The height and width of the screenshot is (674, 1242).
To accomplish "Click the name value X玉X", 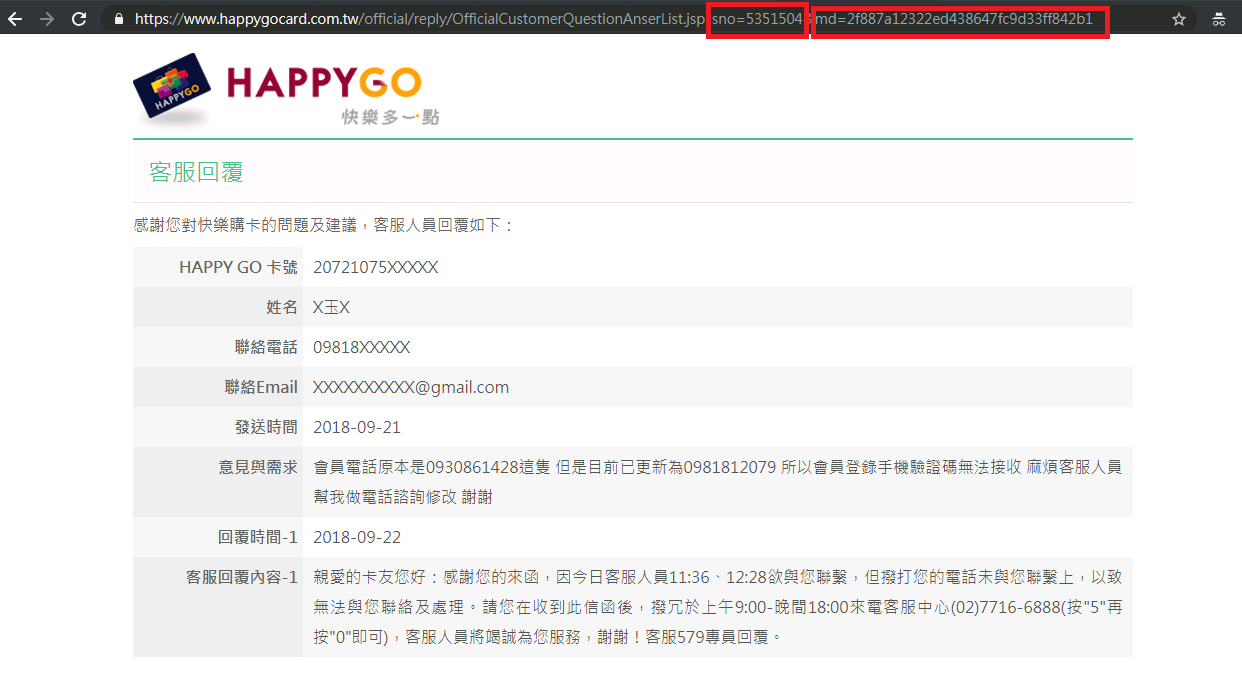I will (331, 307).
